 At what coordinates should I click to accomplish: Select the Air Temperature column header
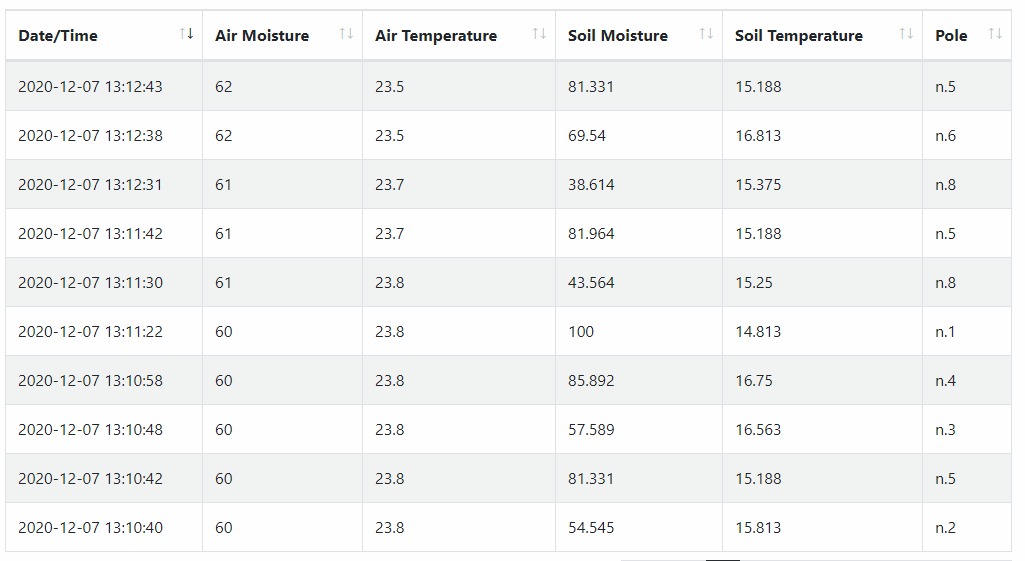459,35
